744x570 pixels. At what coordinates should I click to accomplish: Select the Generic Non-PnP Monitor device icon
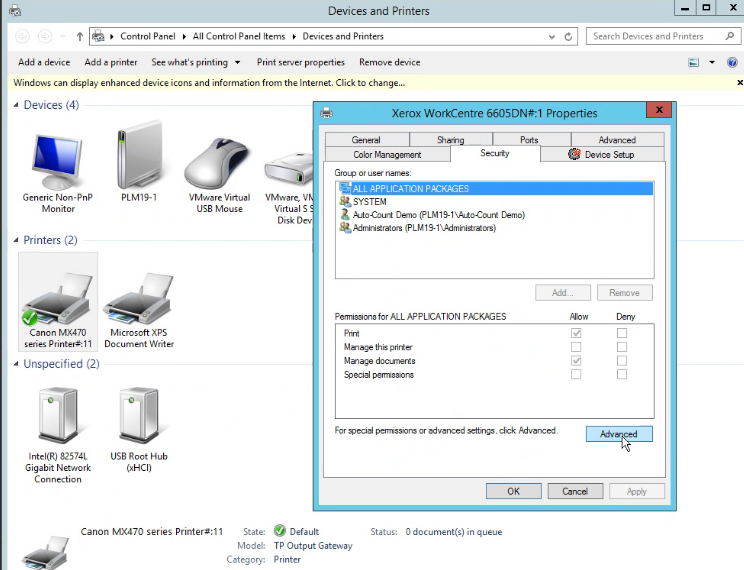[x=58, y=160]
